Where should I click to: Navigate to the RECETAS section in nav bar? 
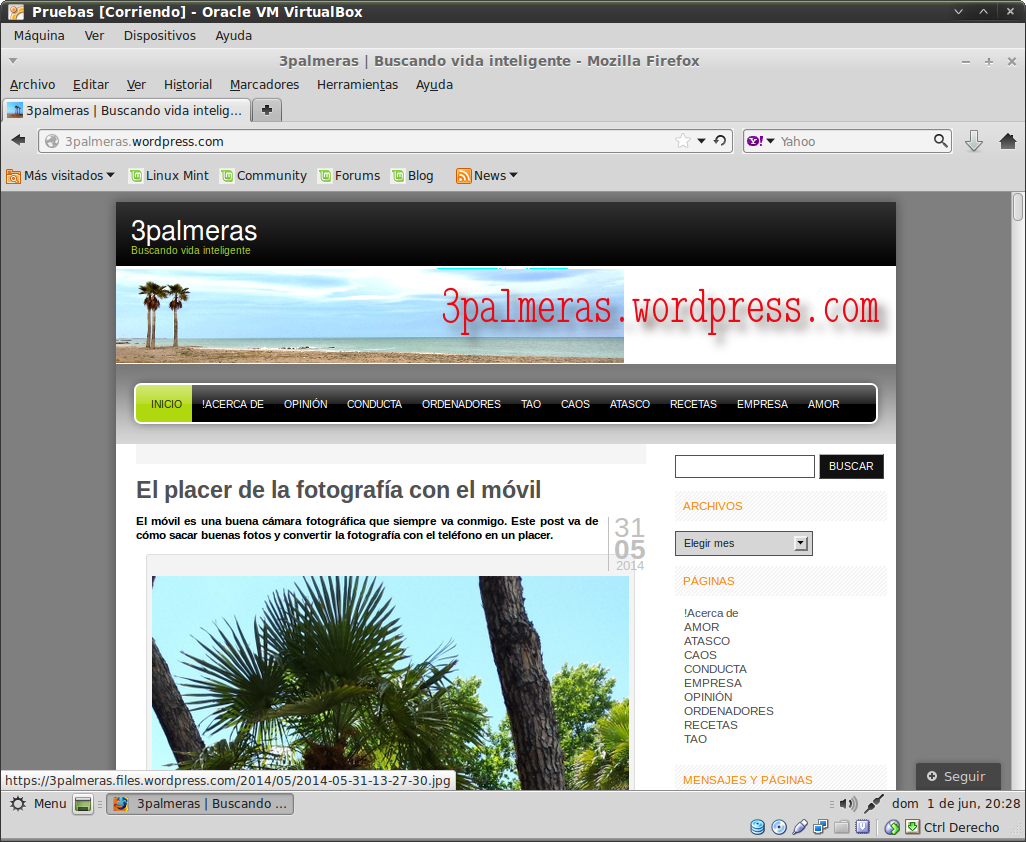(x=693, y=404)
